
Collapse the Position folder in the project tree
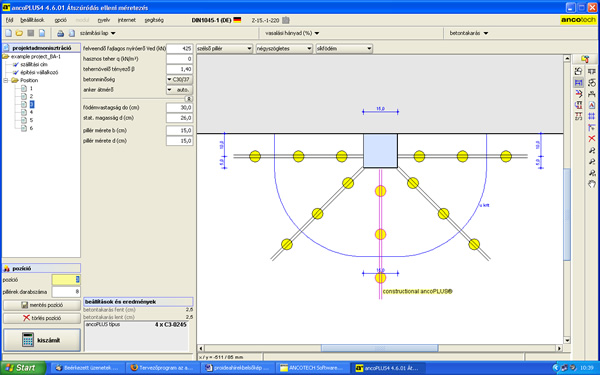pyautogui.click(x=6, y=80)
